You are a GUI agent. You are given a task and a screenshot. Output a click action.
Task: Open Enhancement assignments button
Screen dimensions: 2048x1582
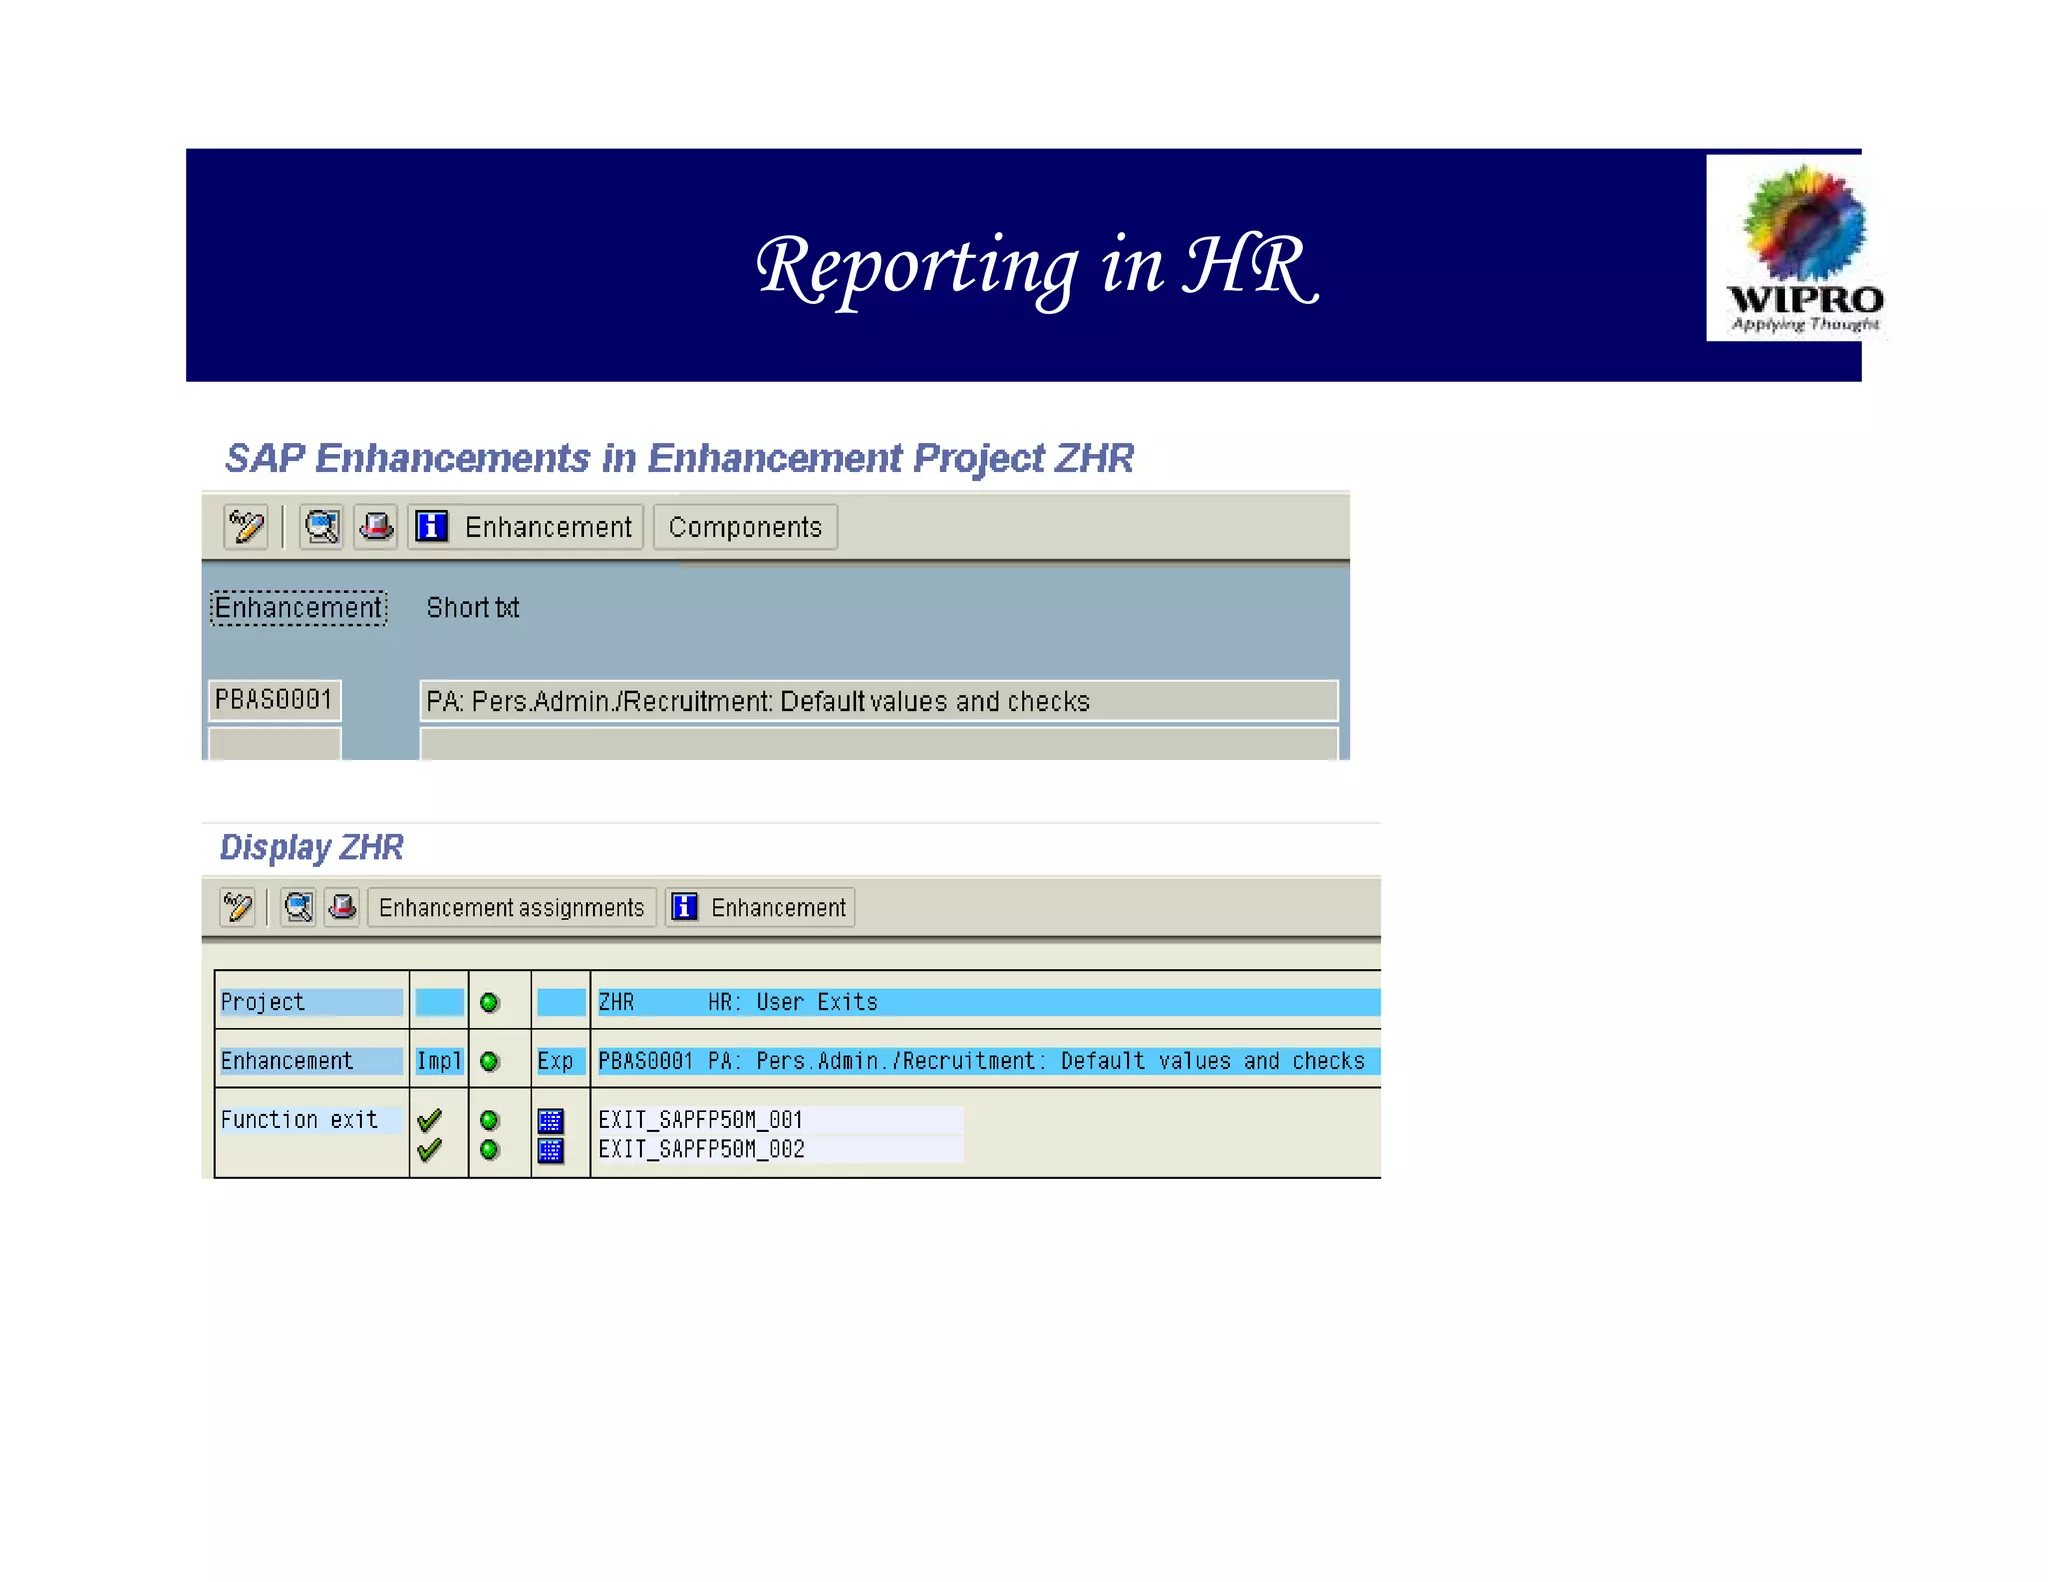[511, 908]
